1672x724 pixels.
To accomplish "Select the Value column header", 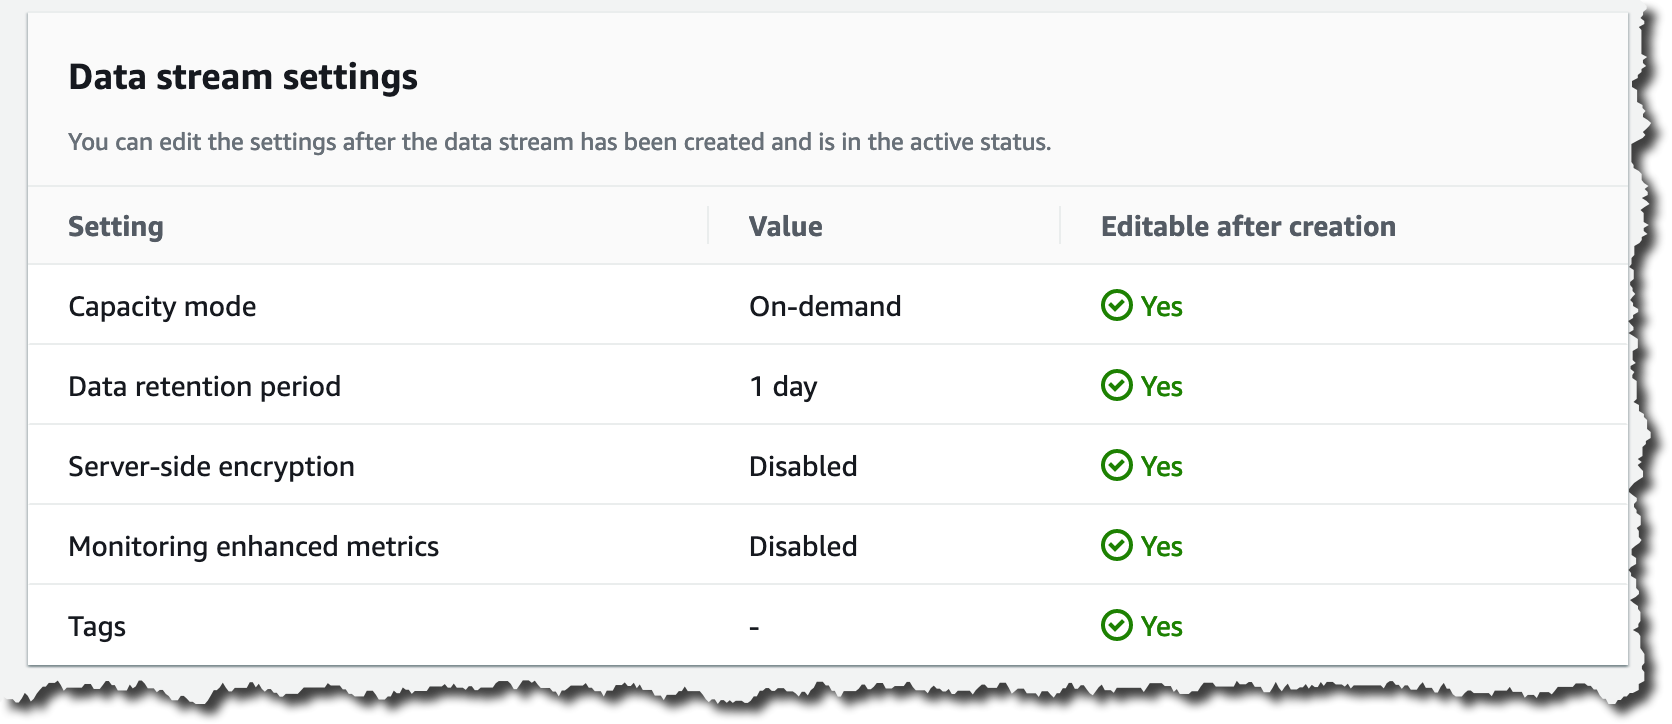I will click(x=785, y=227).
